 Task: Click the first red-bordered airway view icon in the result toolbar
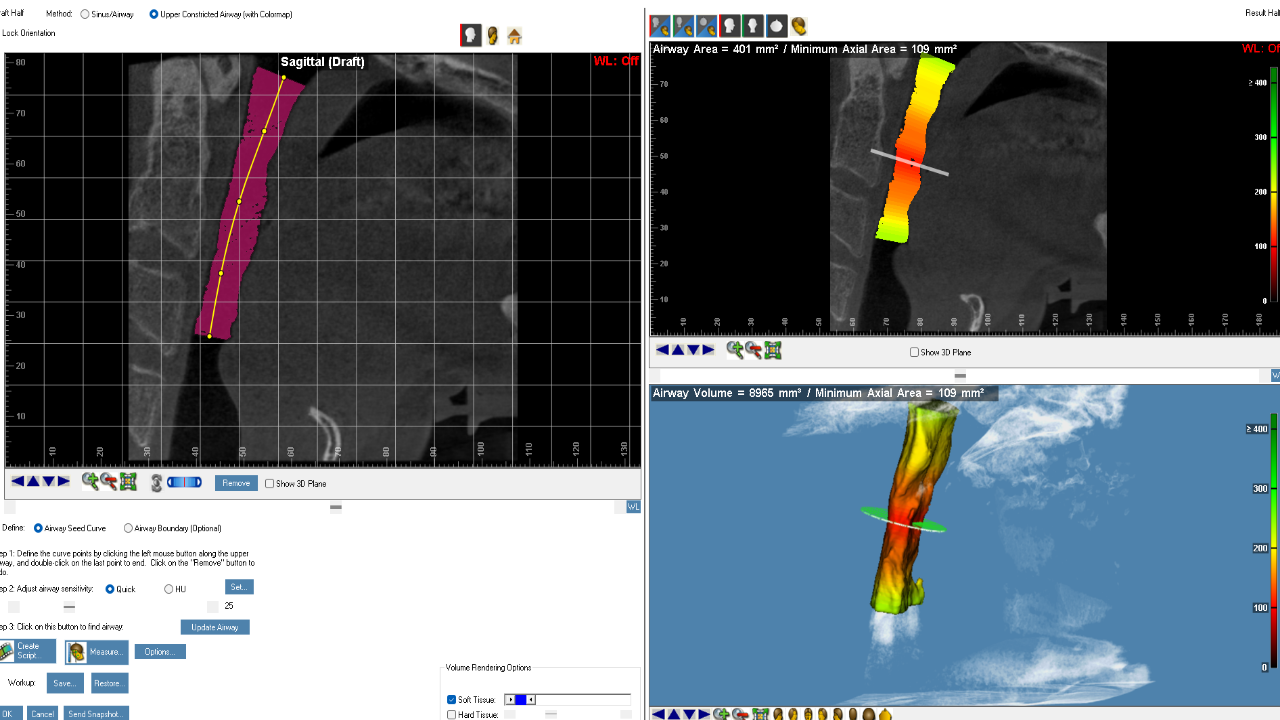click(x=660, y=26)
